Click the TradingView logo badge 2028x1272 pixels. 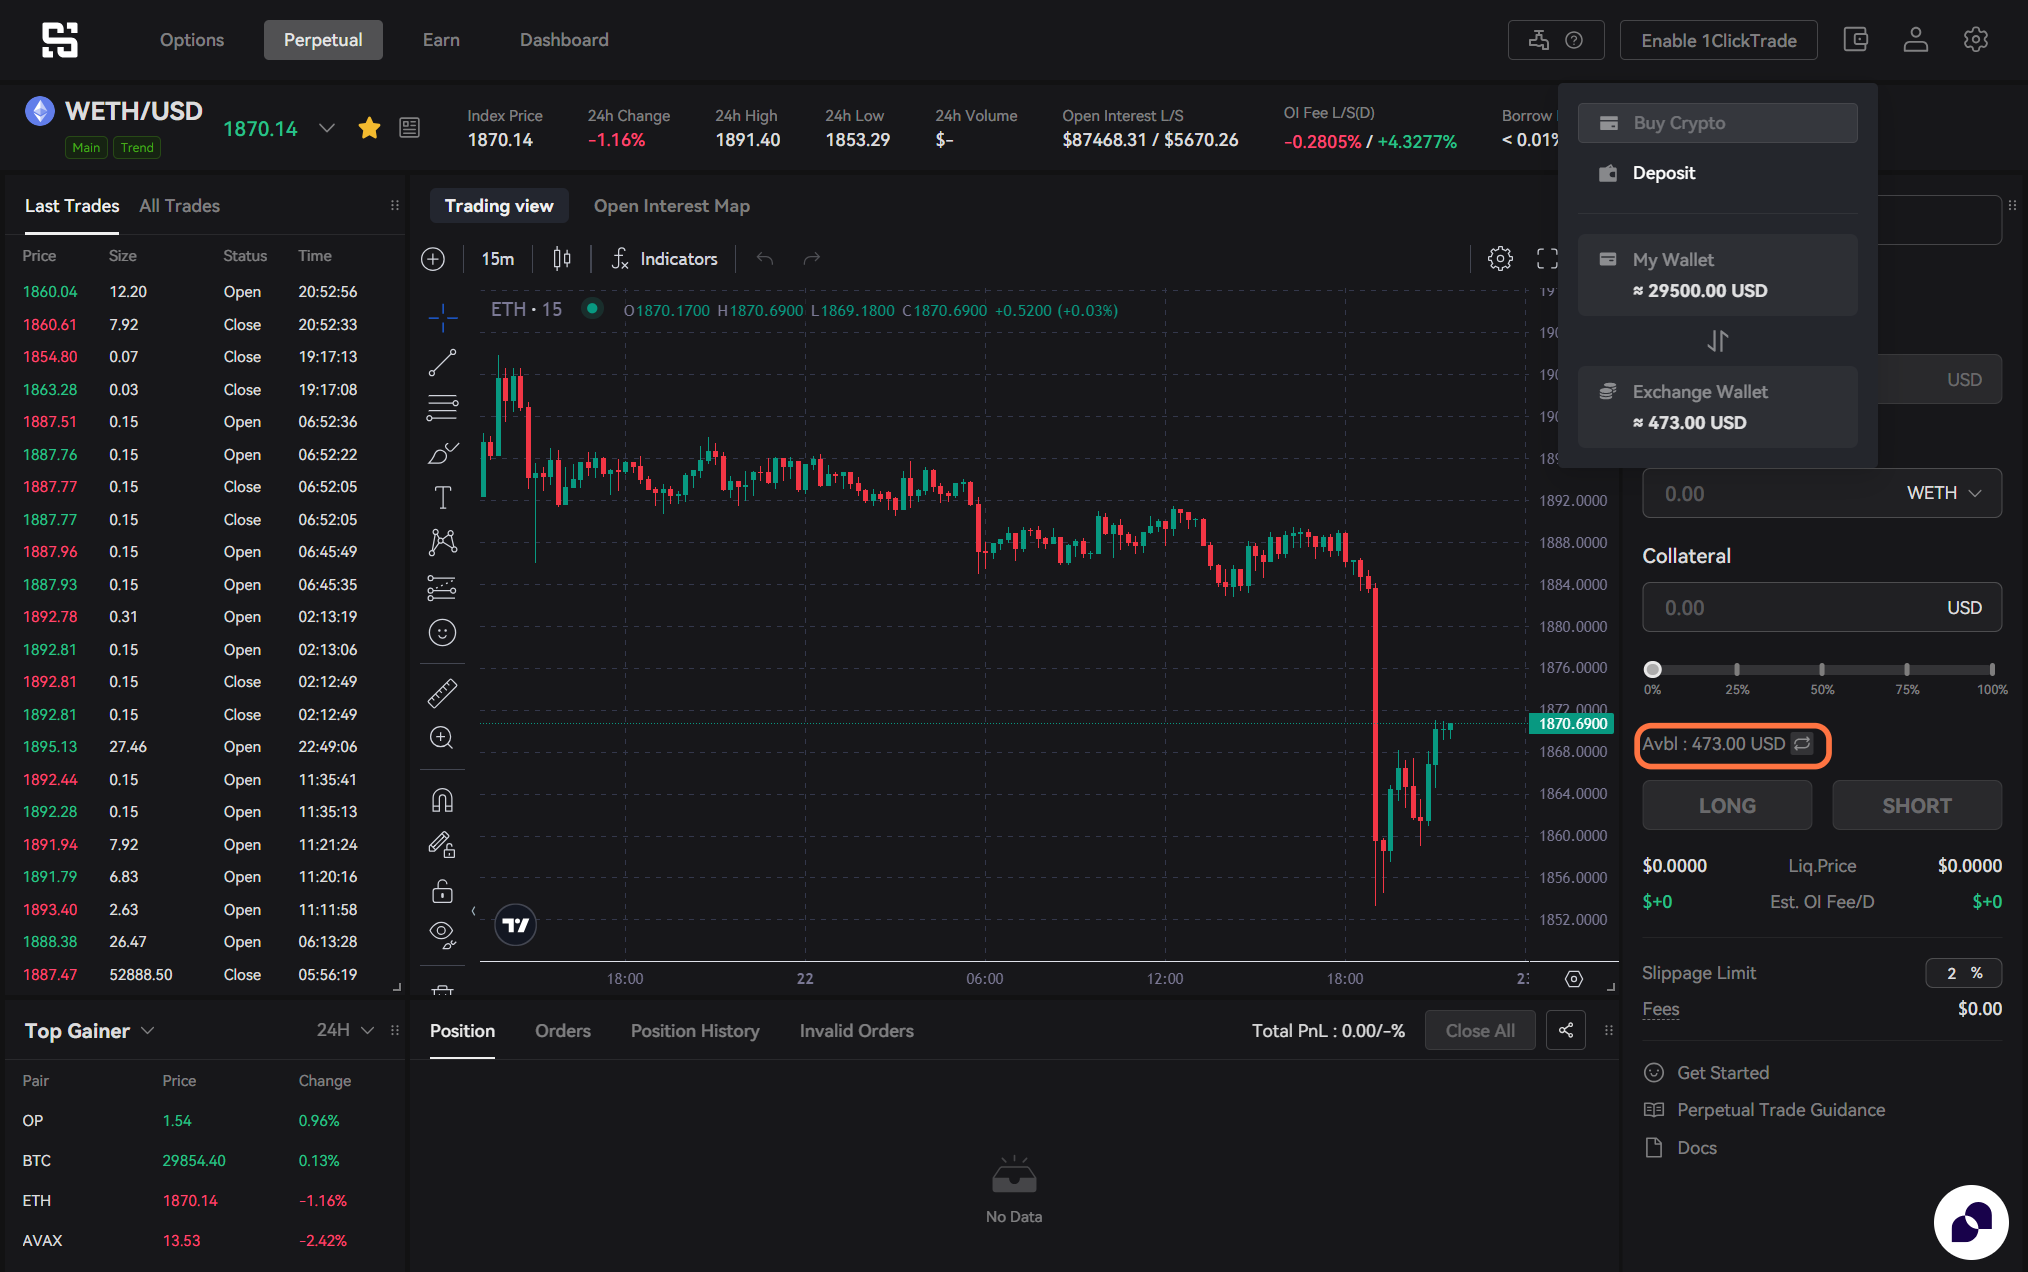tap(516, 925)
